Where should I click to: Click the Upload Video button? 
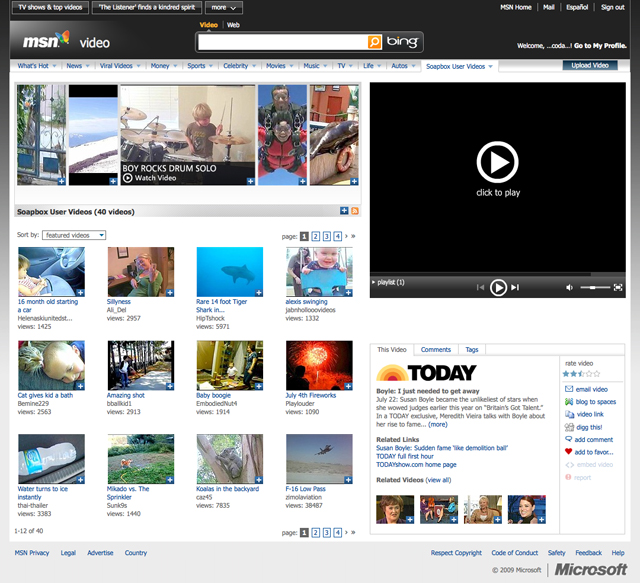[x=590, y=65]
